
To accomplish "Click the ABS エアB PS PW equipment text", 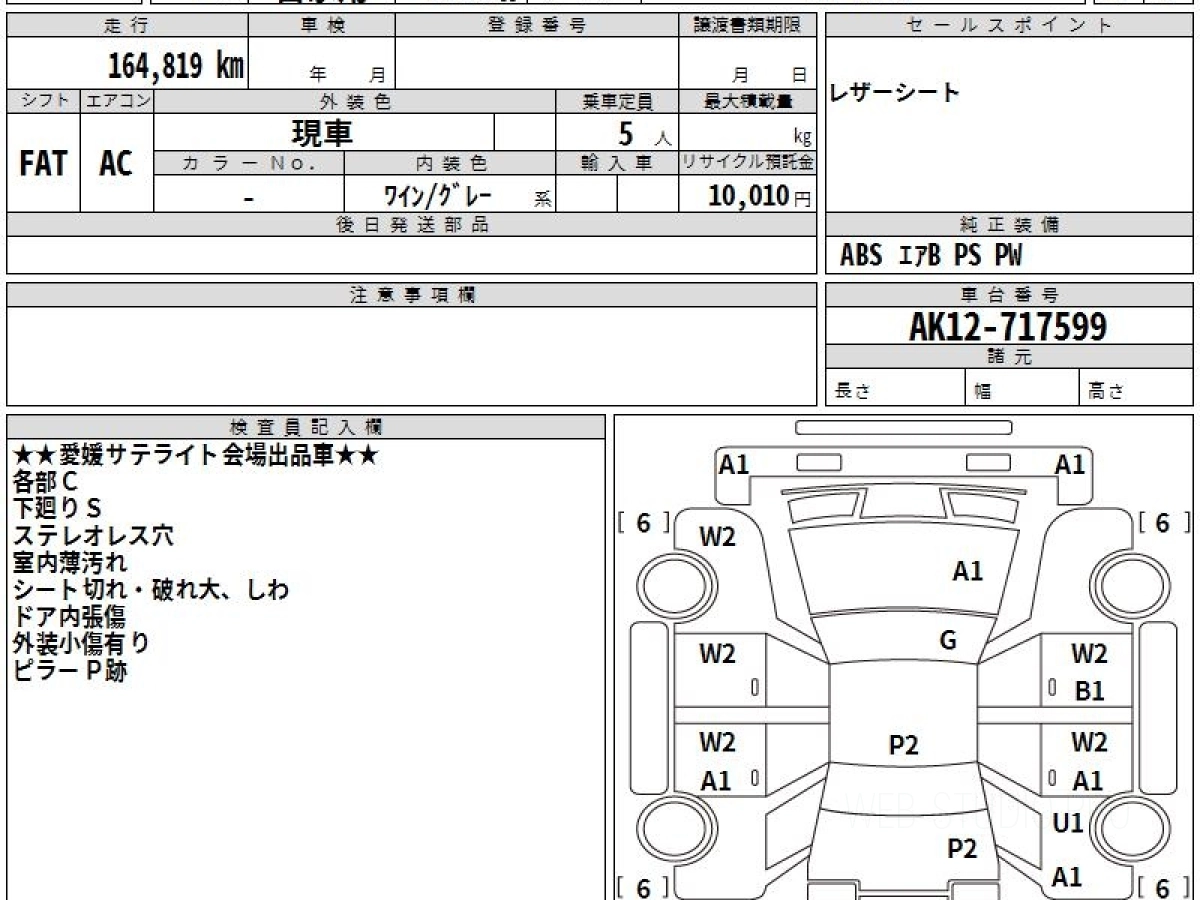I will click(x=931, y=256).
